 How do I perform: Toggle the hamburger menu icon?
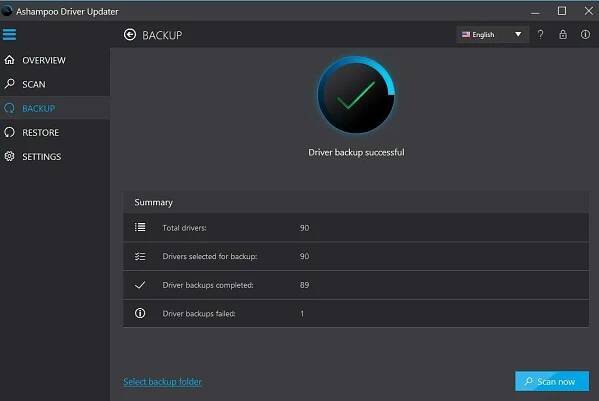(10, 34)
